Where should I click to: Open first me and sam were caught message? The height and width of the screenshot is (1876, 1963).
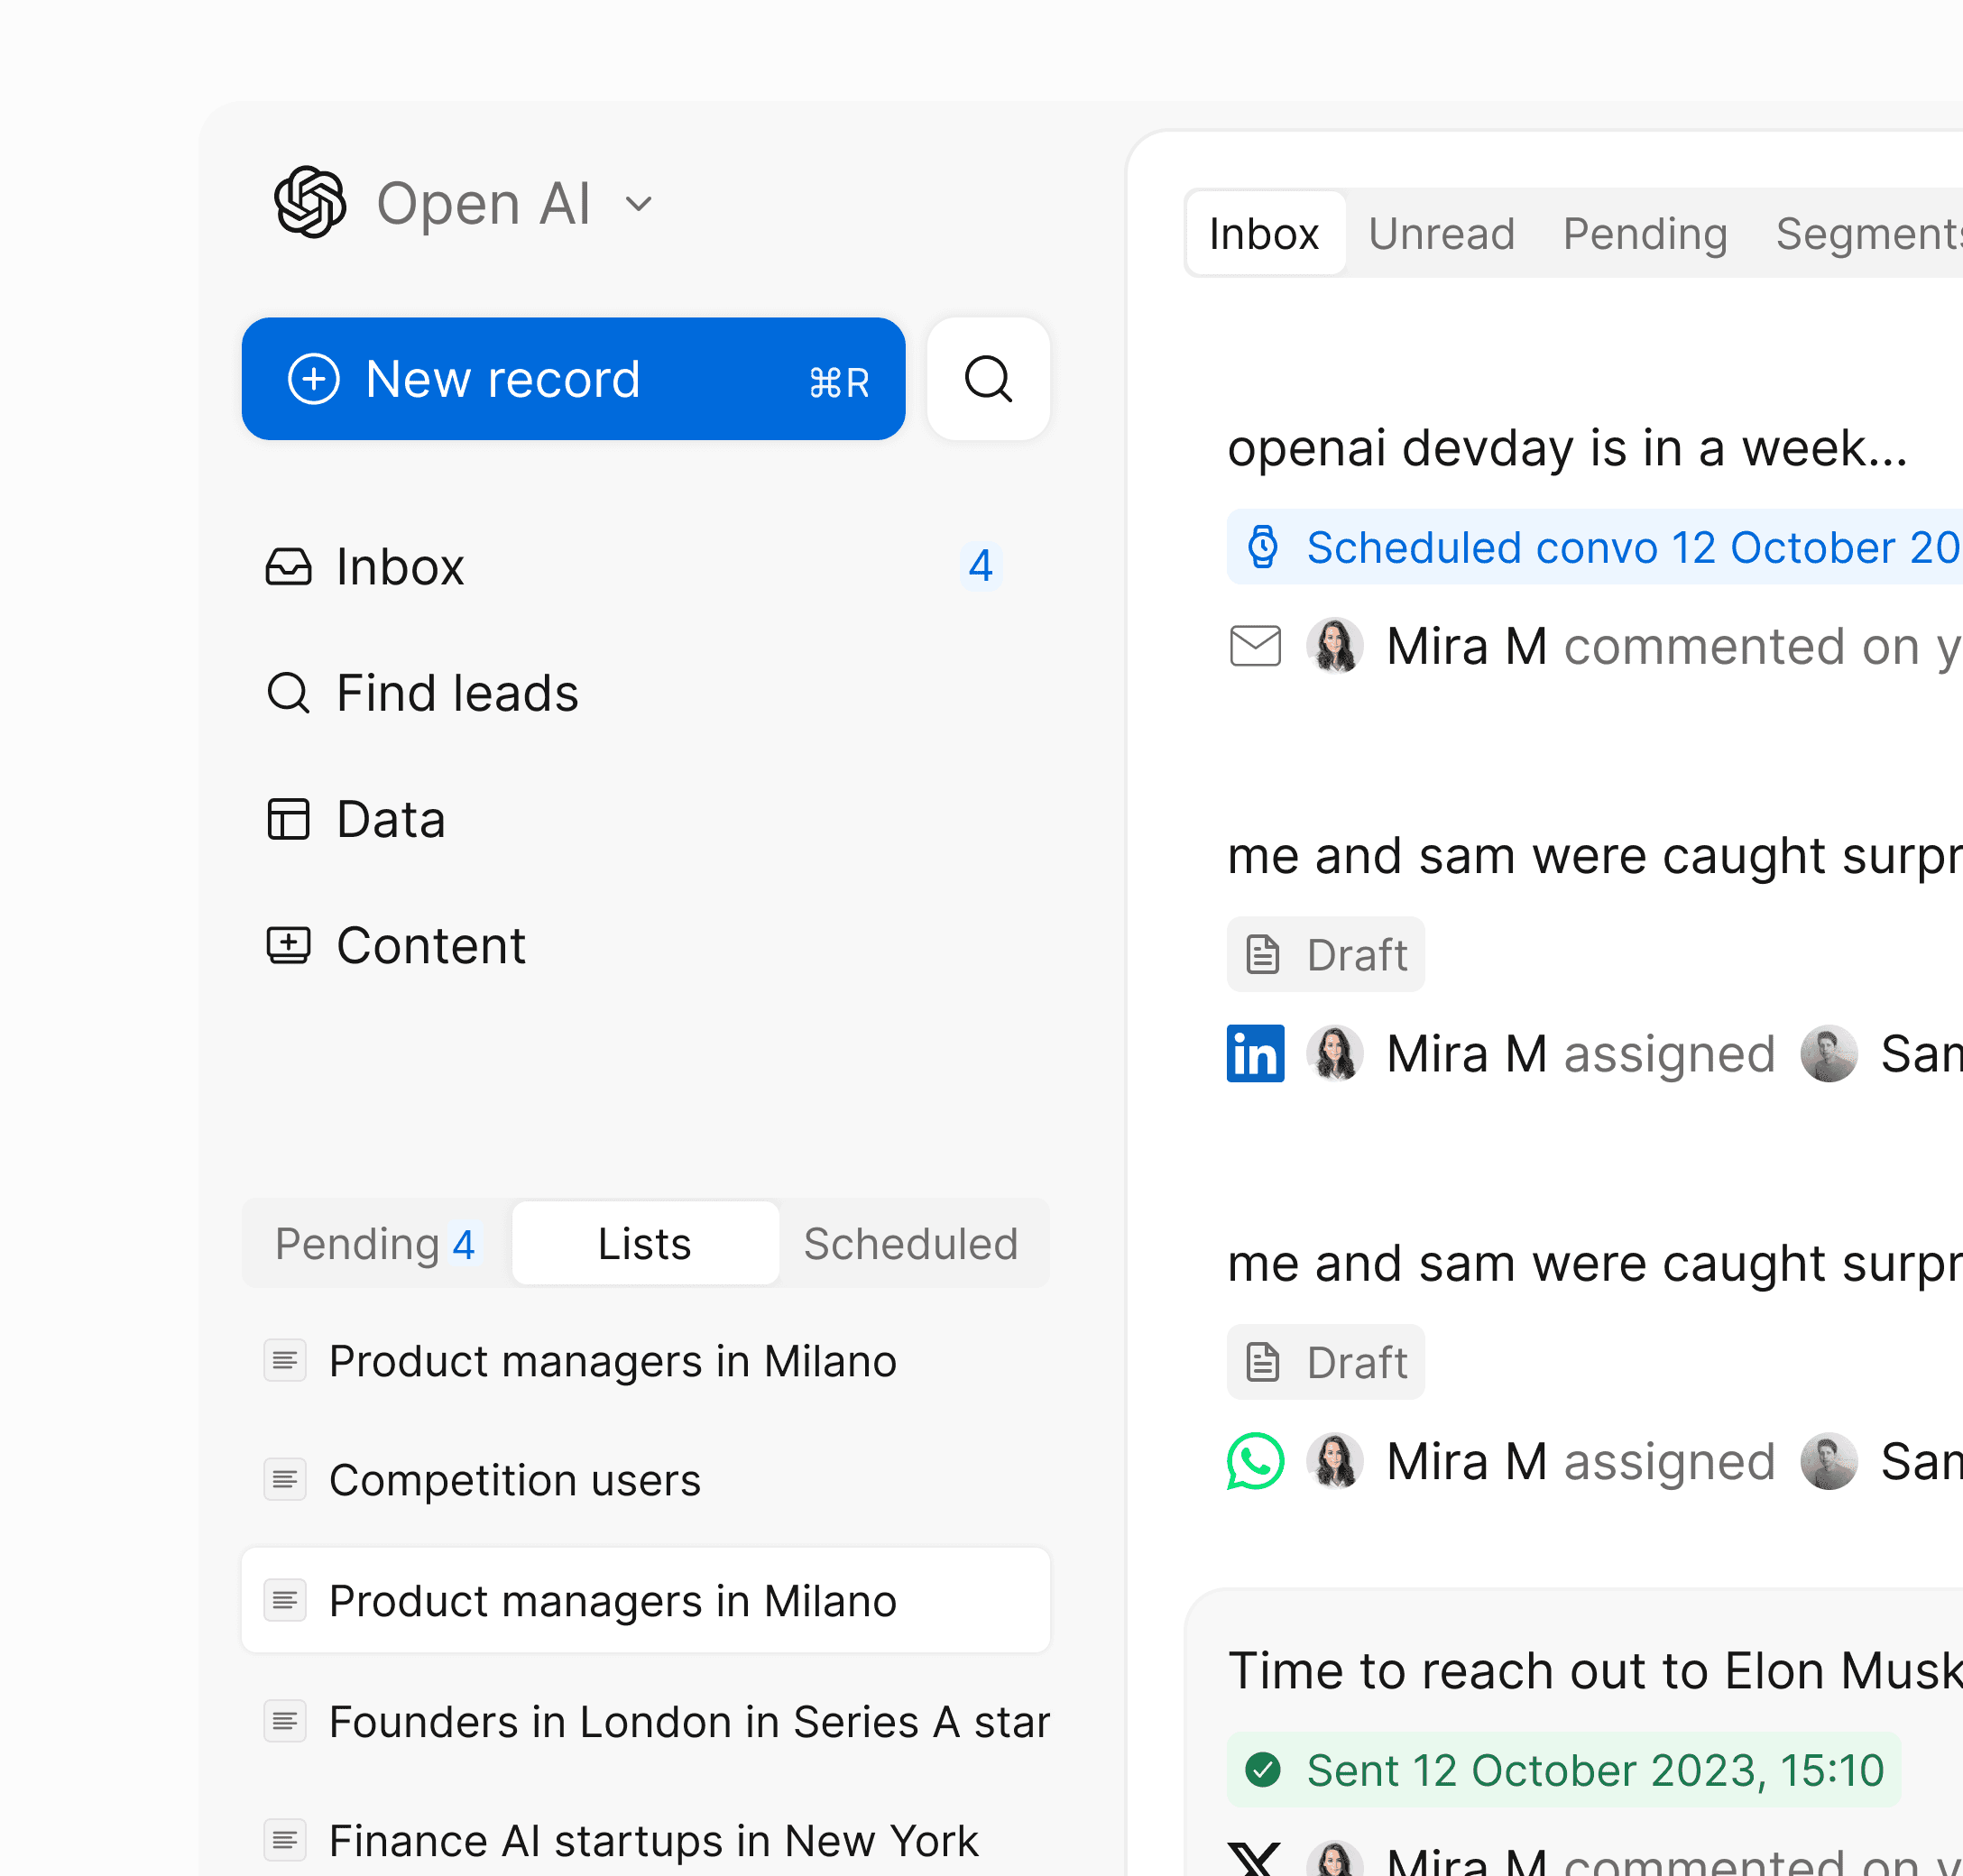(1595, 855)
